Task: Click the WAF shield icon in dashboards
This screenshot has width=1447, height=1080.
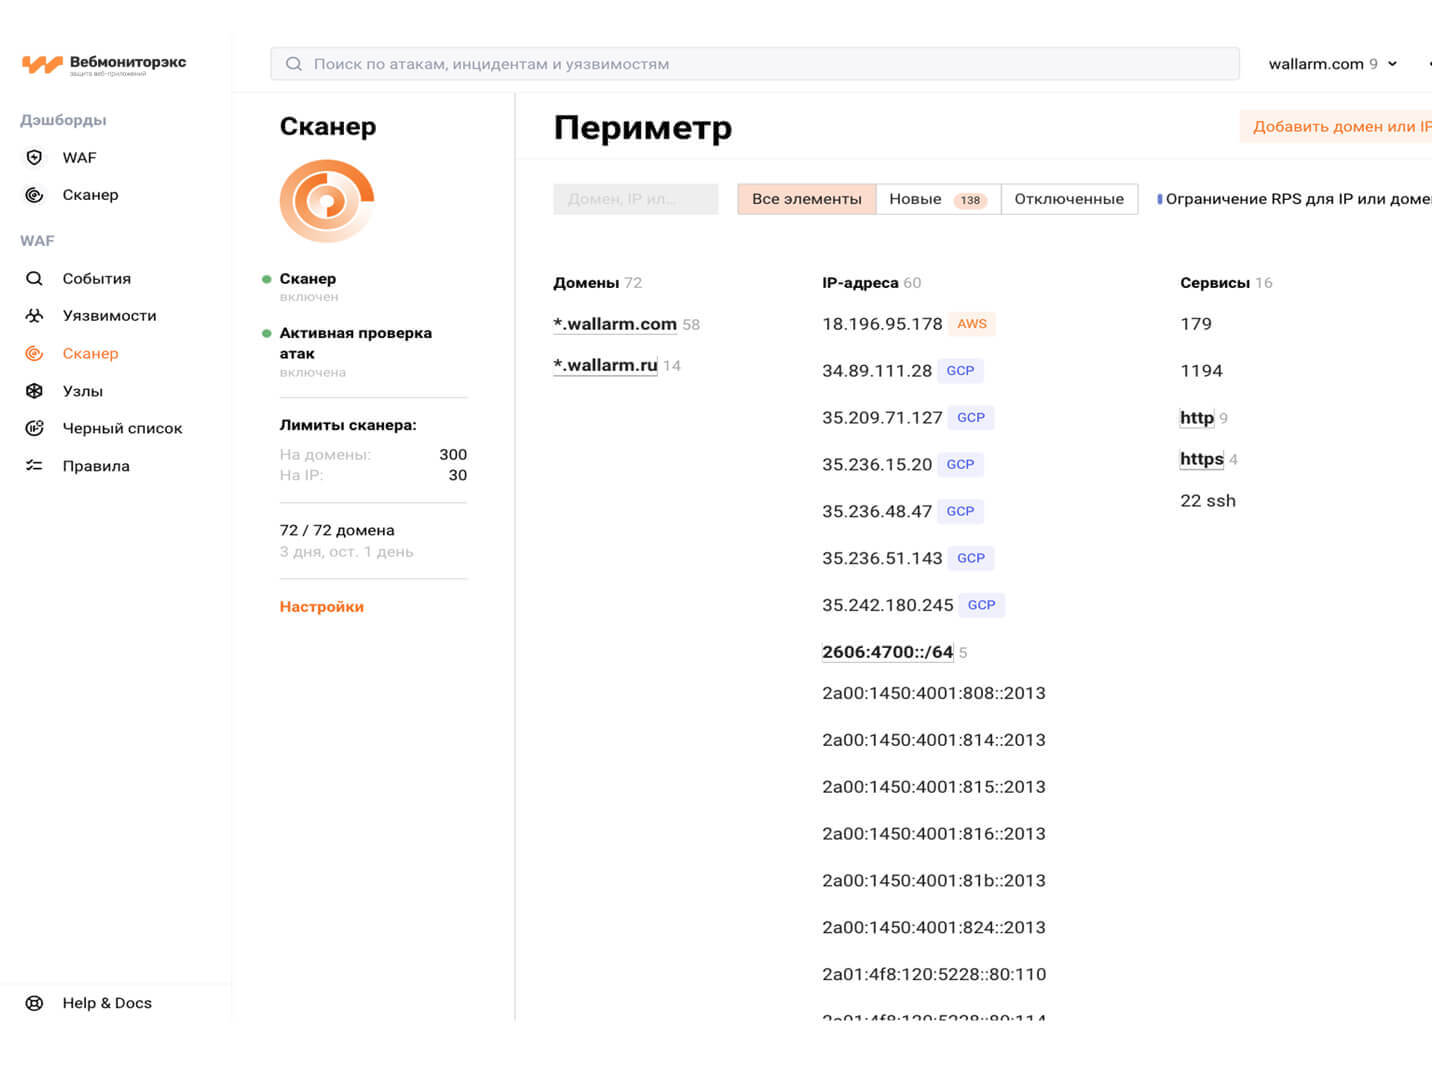Action: (34, 157)
